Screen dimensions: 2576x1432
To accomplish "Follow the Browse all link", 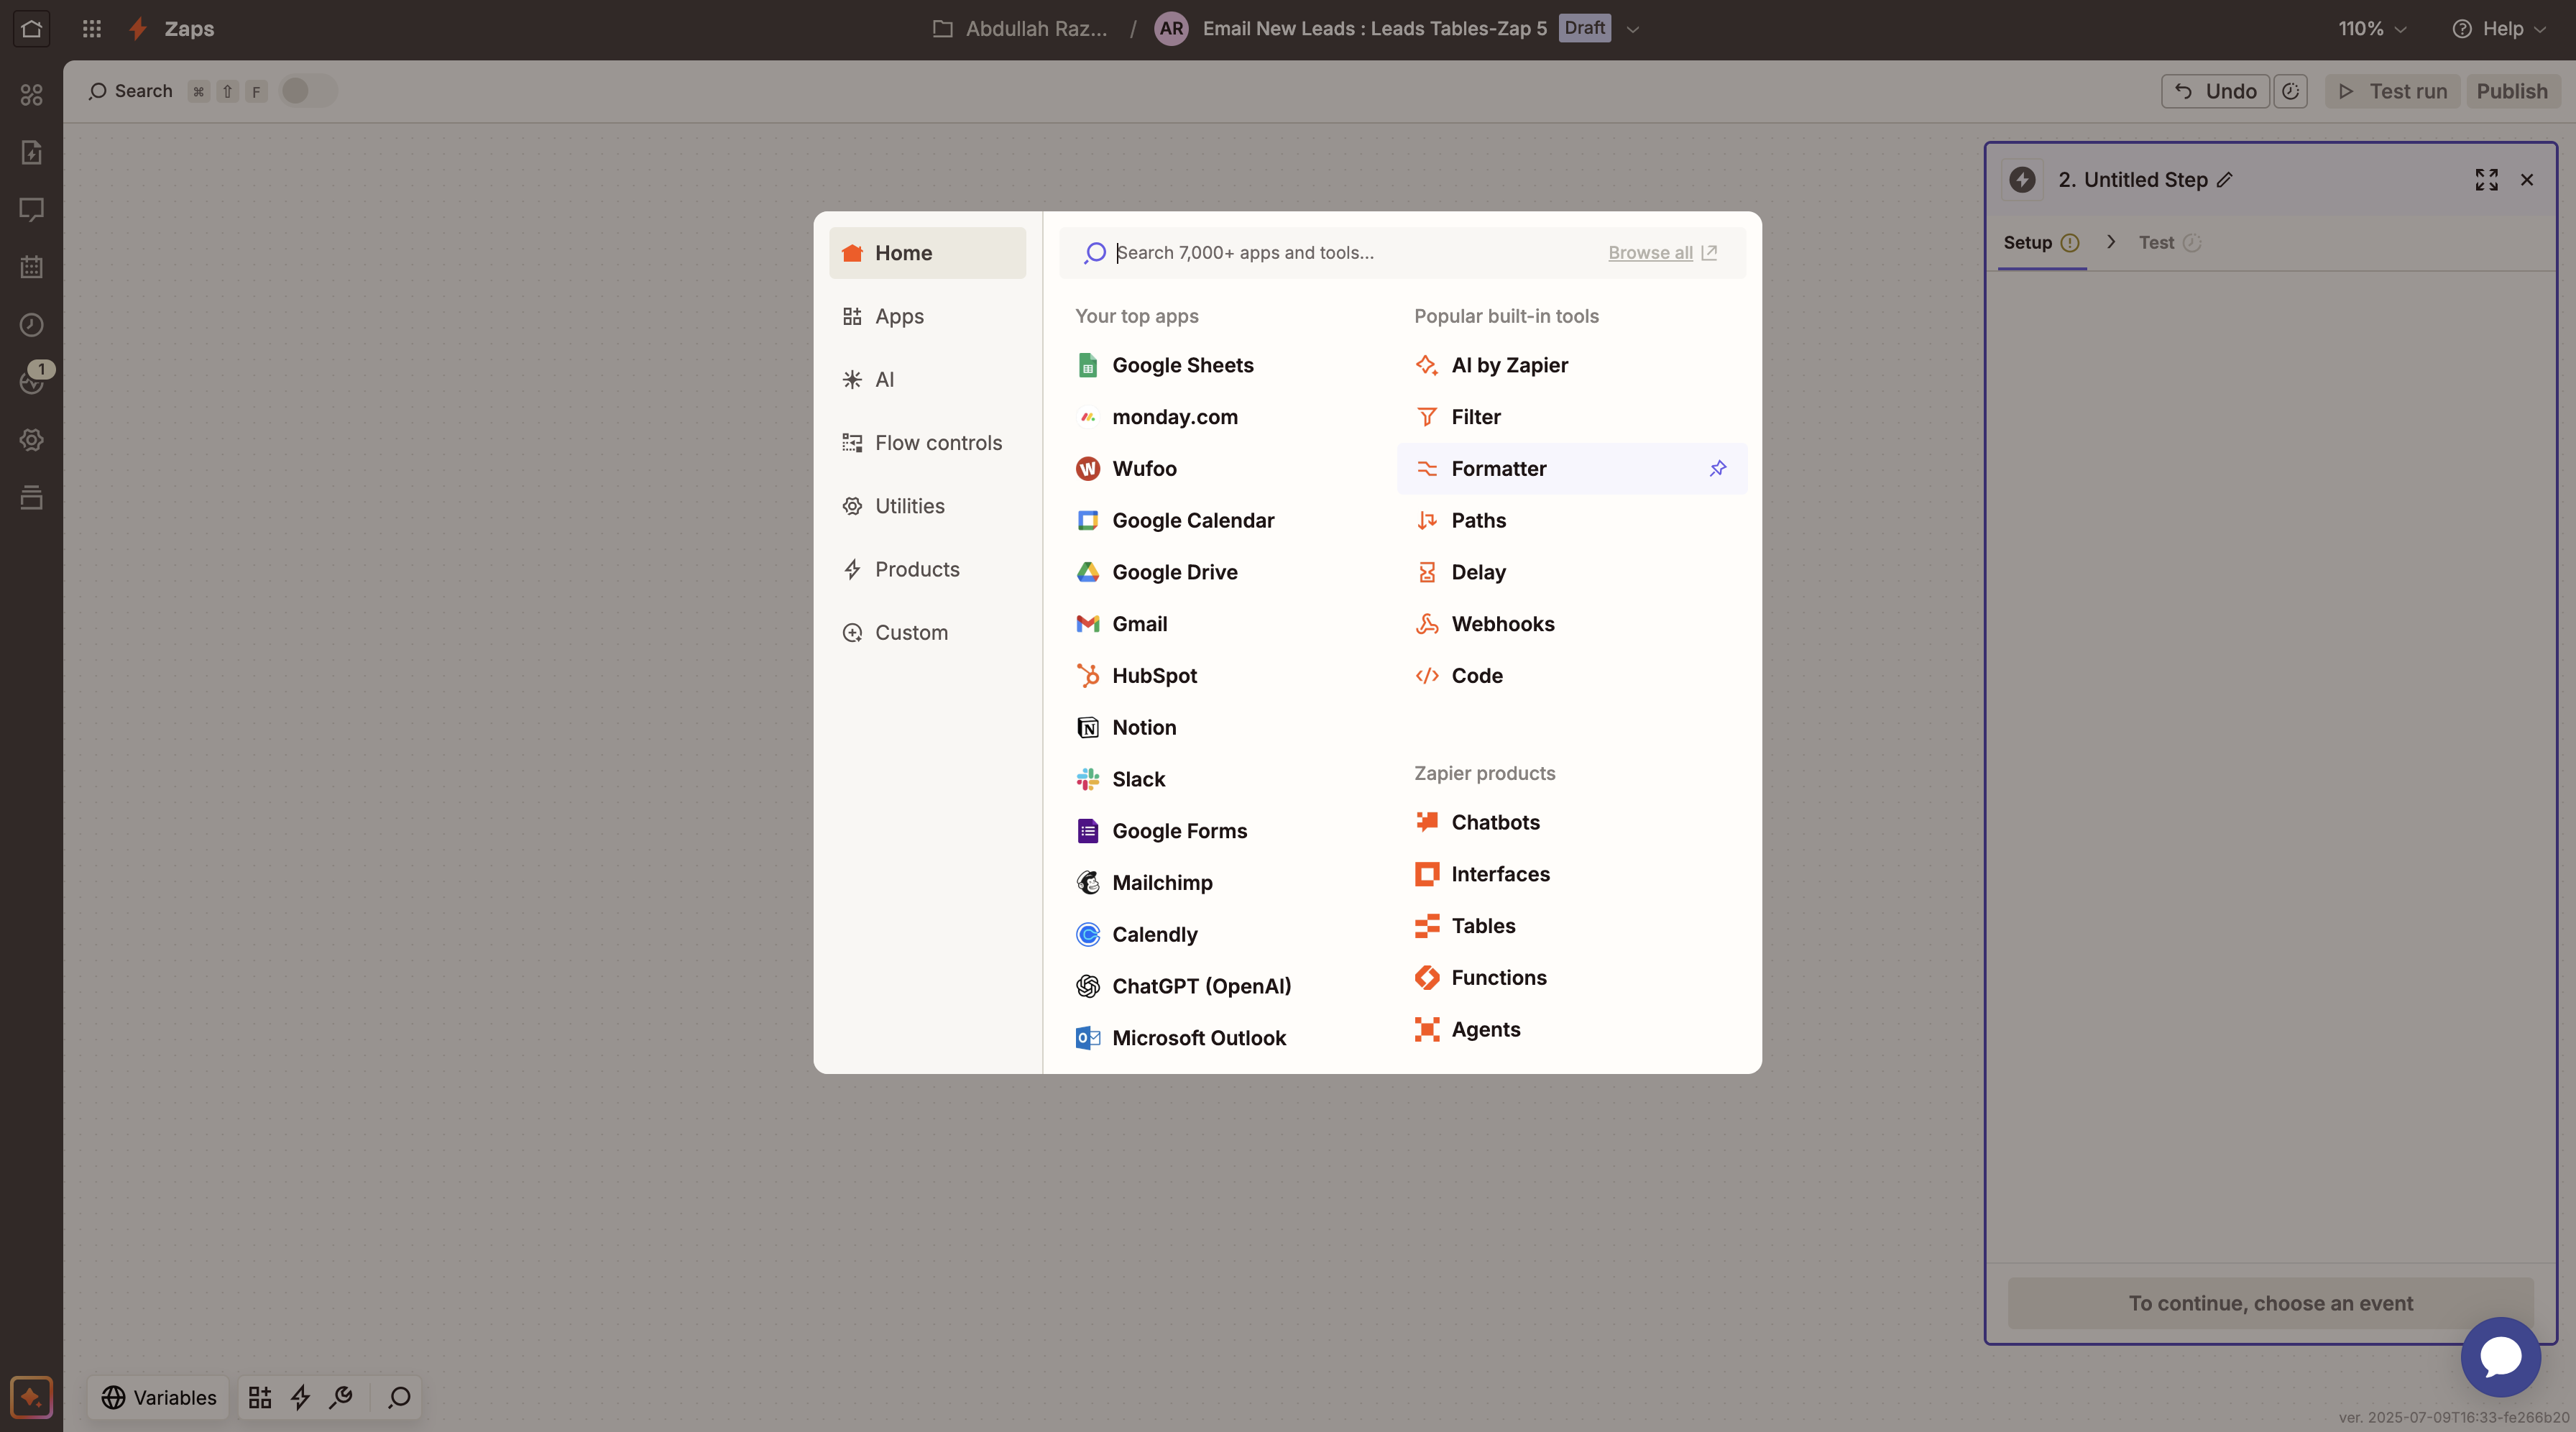I will tap(1650, 253).
